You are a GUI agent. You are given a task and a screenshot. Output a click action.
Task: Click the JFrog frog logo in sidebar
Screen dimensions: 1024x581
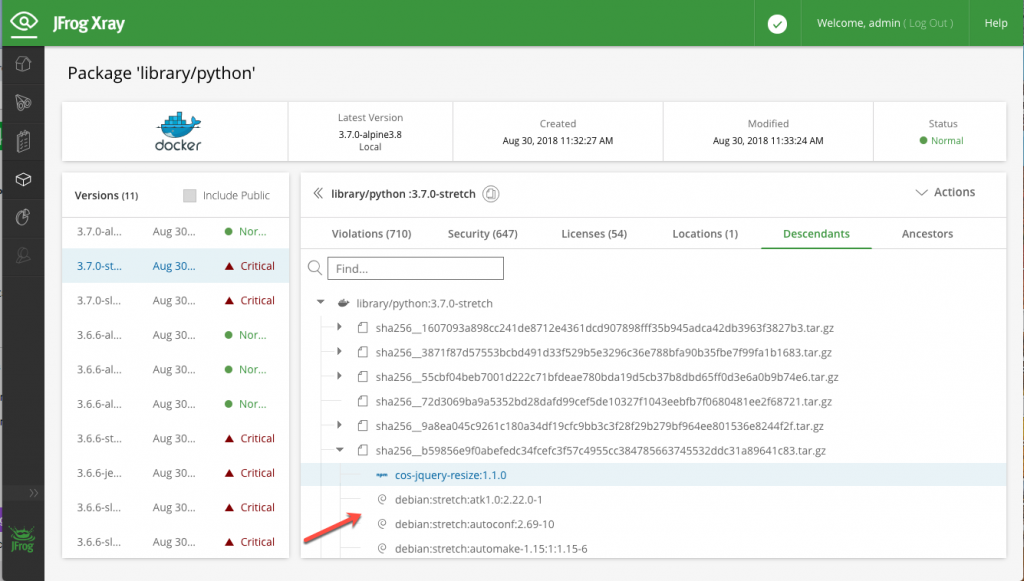pyautogui.click(x=22, y=531)
